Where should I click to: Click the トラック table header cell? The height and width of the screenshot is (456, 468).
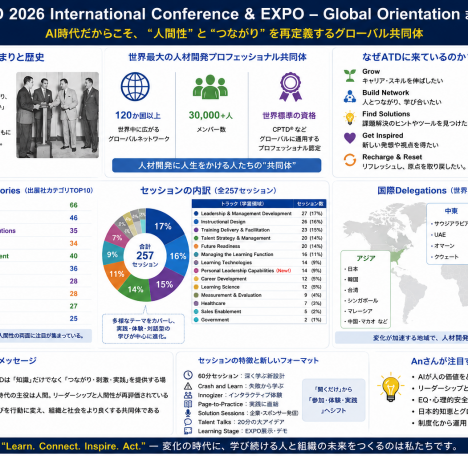242,204
